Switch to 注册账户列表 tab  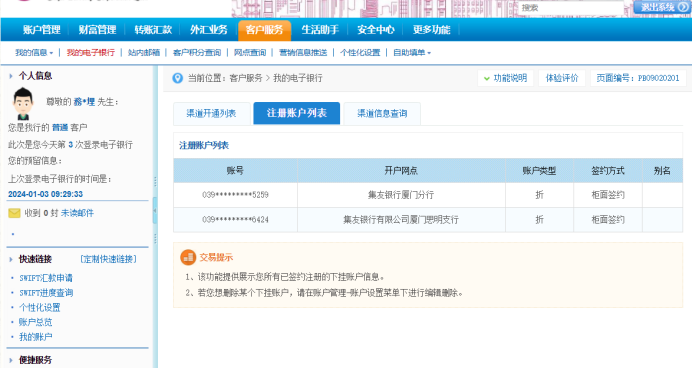[x=297, y=113]
